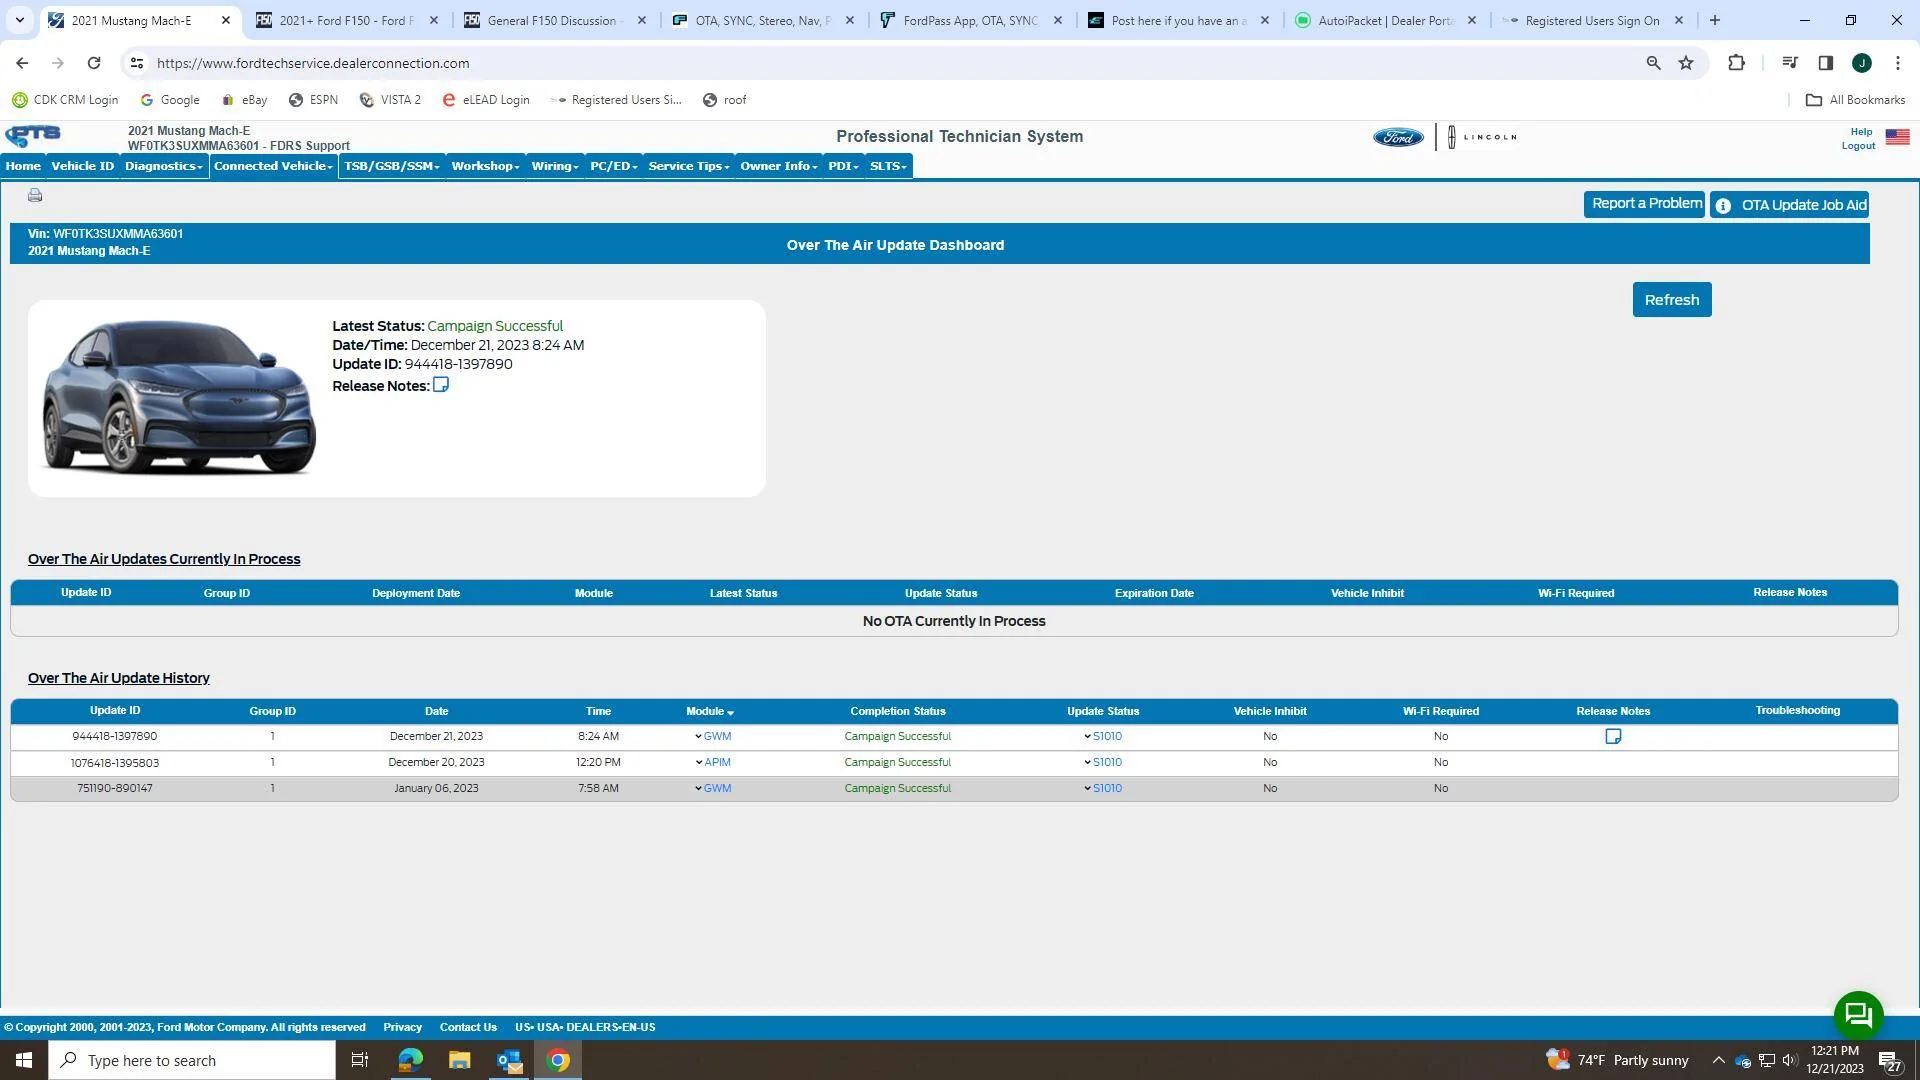Open browser zoom magnifier icon
Image resolution: width=1920 pixels, height=1080 pixels.
point(1653,63)
